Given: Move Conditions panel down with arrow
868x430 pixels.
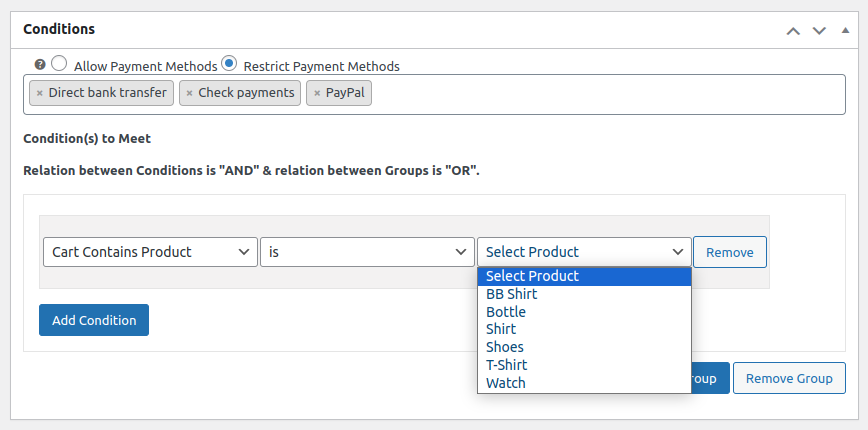Looking at the screenshot, I should 819,31.
